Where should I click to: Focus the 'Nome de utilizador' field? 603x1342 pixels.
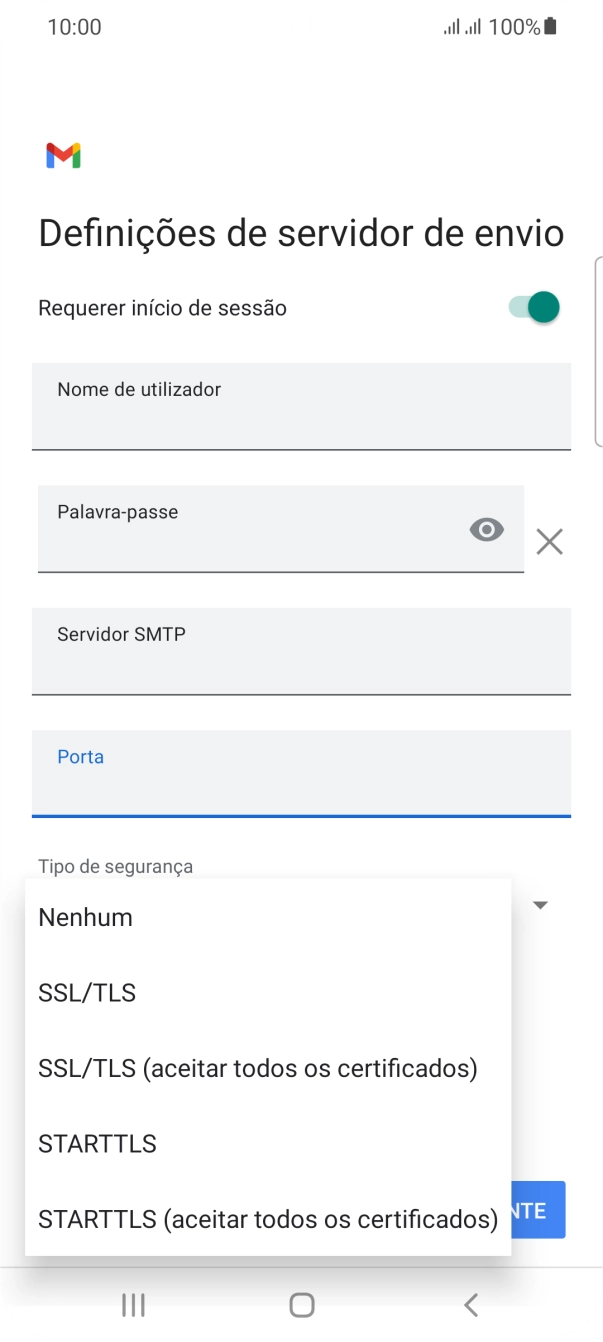(x=301, y=407)
